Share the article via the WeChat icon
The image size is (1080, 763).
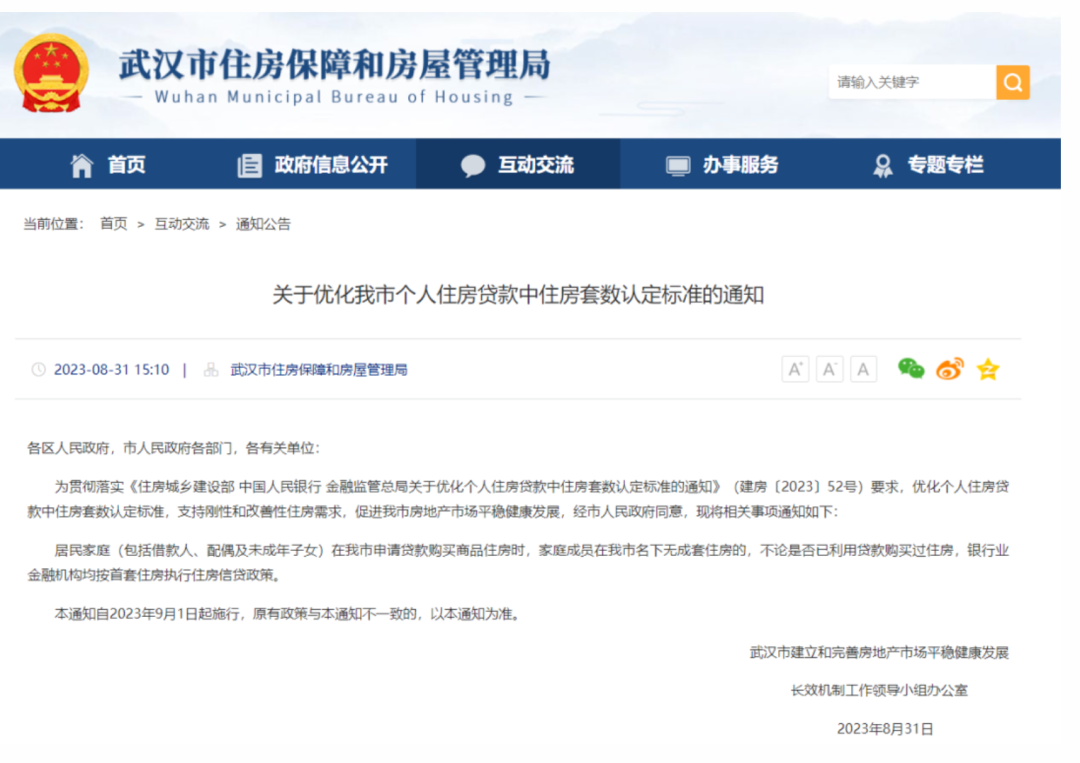910,369
